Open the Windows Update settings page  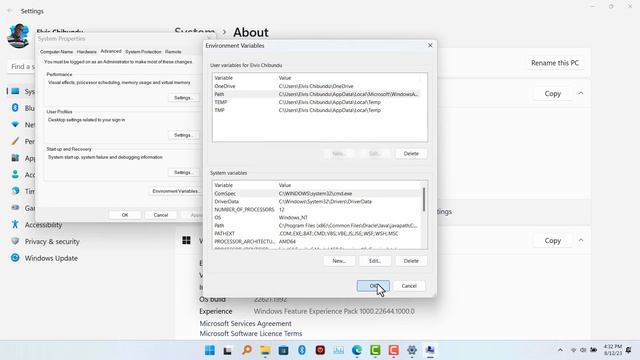tap(51, 258)
